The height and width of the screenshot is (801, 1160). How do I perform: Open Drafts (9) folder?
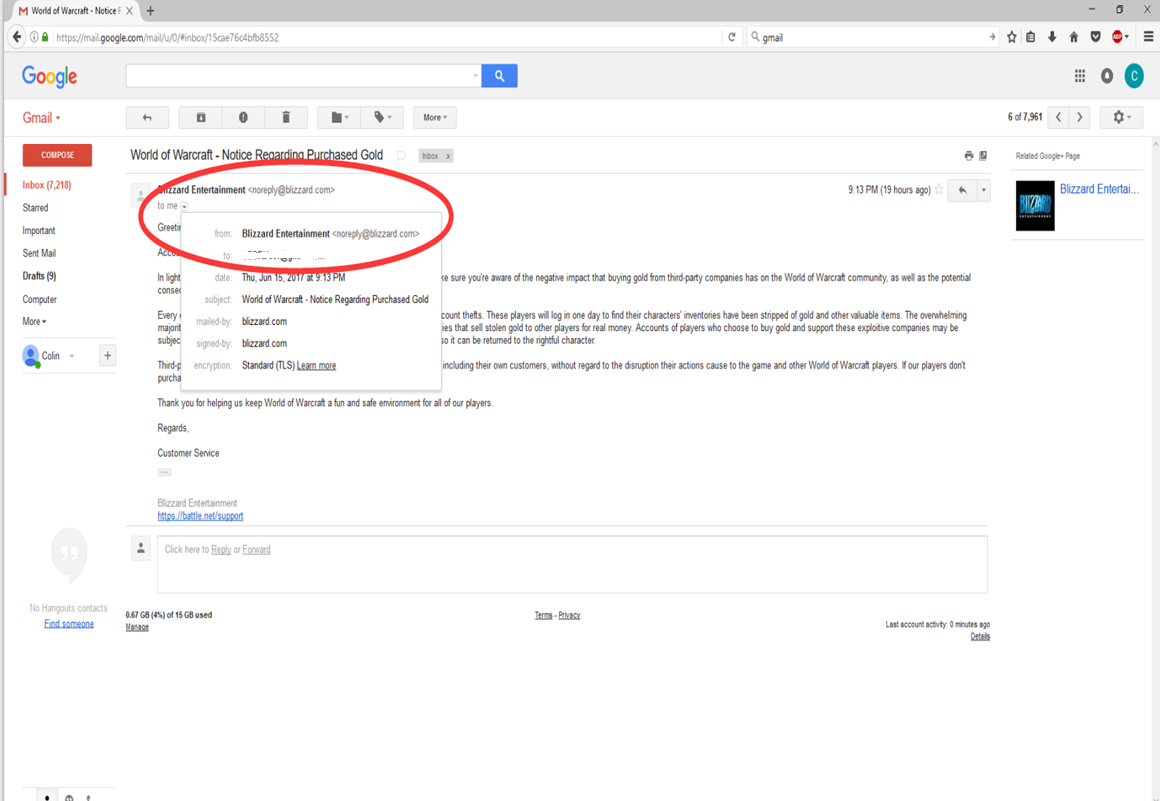pos(39,276)
